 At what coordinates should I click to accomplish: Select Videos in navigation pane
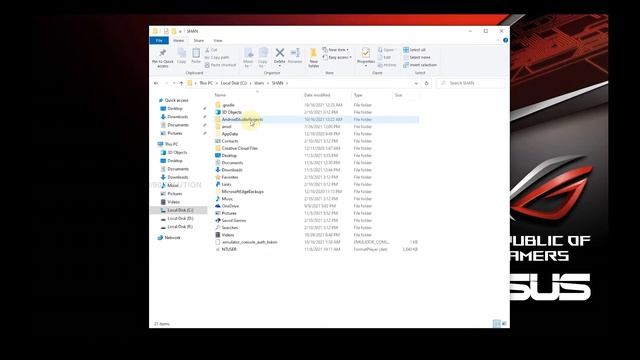(x=173, y=202)
